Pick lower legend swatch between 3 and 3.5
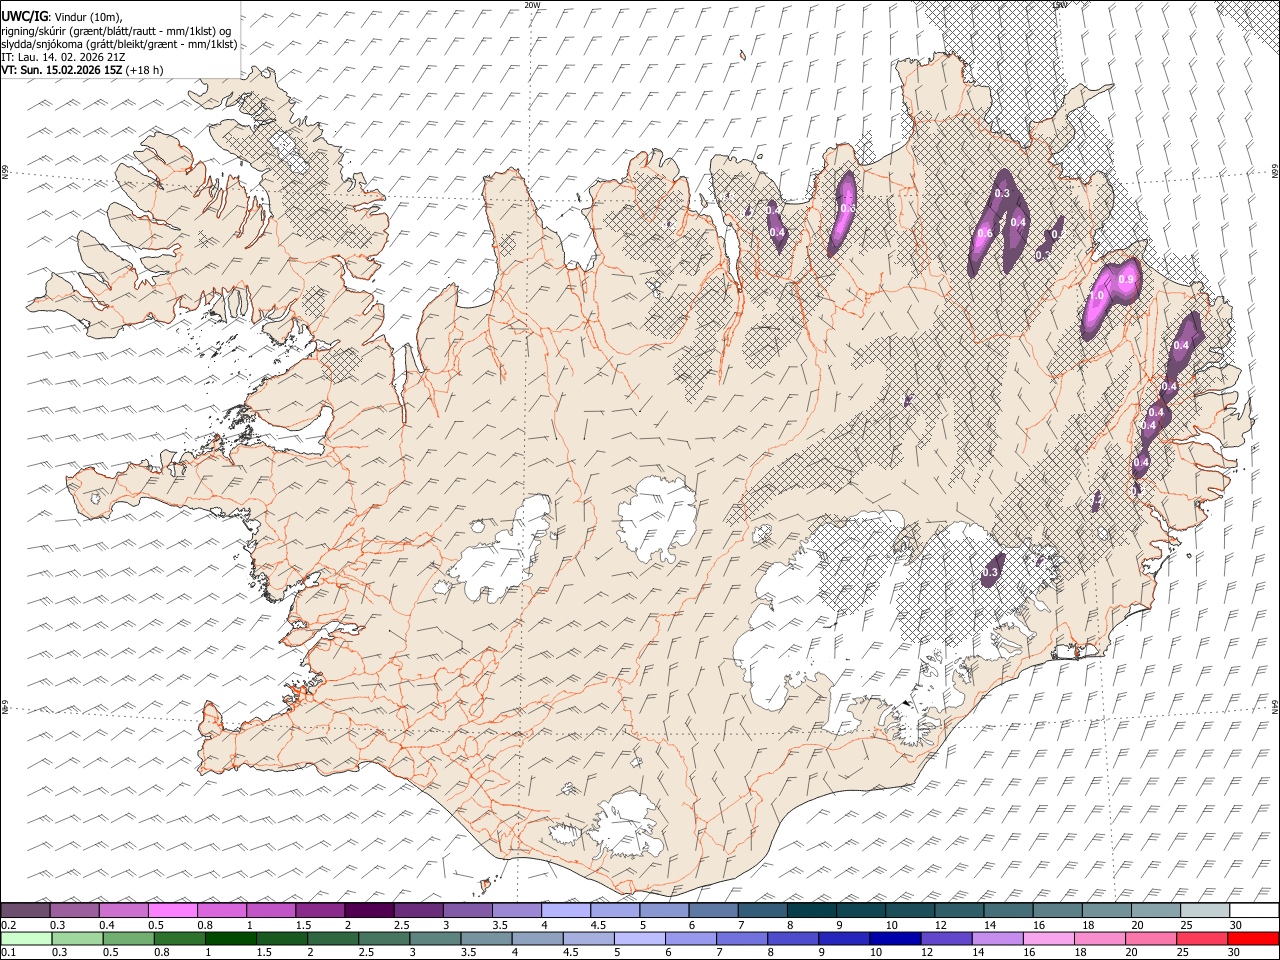1280x960 pixels. (x=435, y=938)
